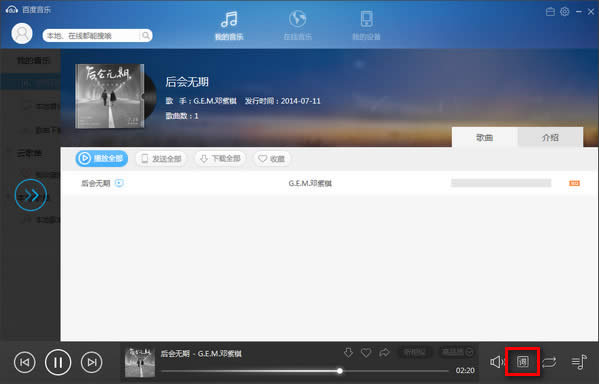Viewport: 599px width, 384px height.
Task: Click the search magnifier icon
Action: pyautogui.click(x=146, y=36)
